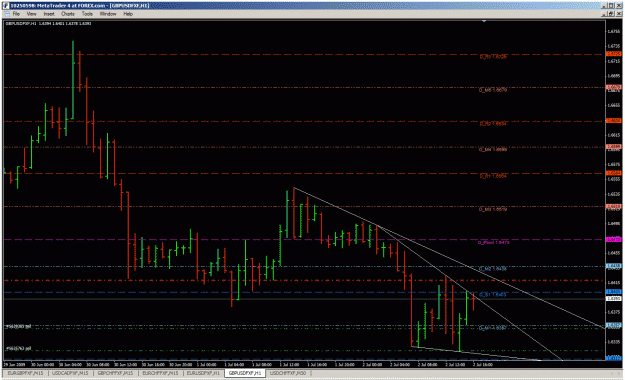Open the View menu
625x380 pixels.
coord(31,14)
